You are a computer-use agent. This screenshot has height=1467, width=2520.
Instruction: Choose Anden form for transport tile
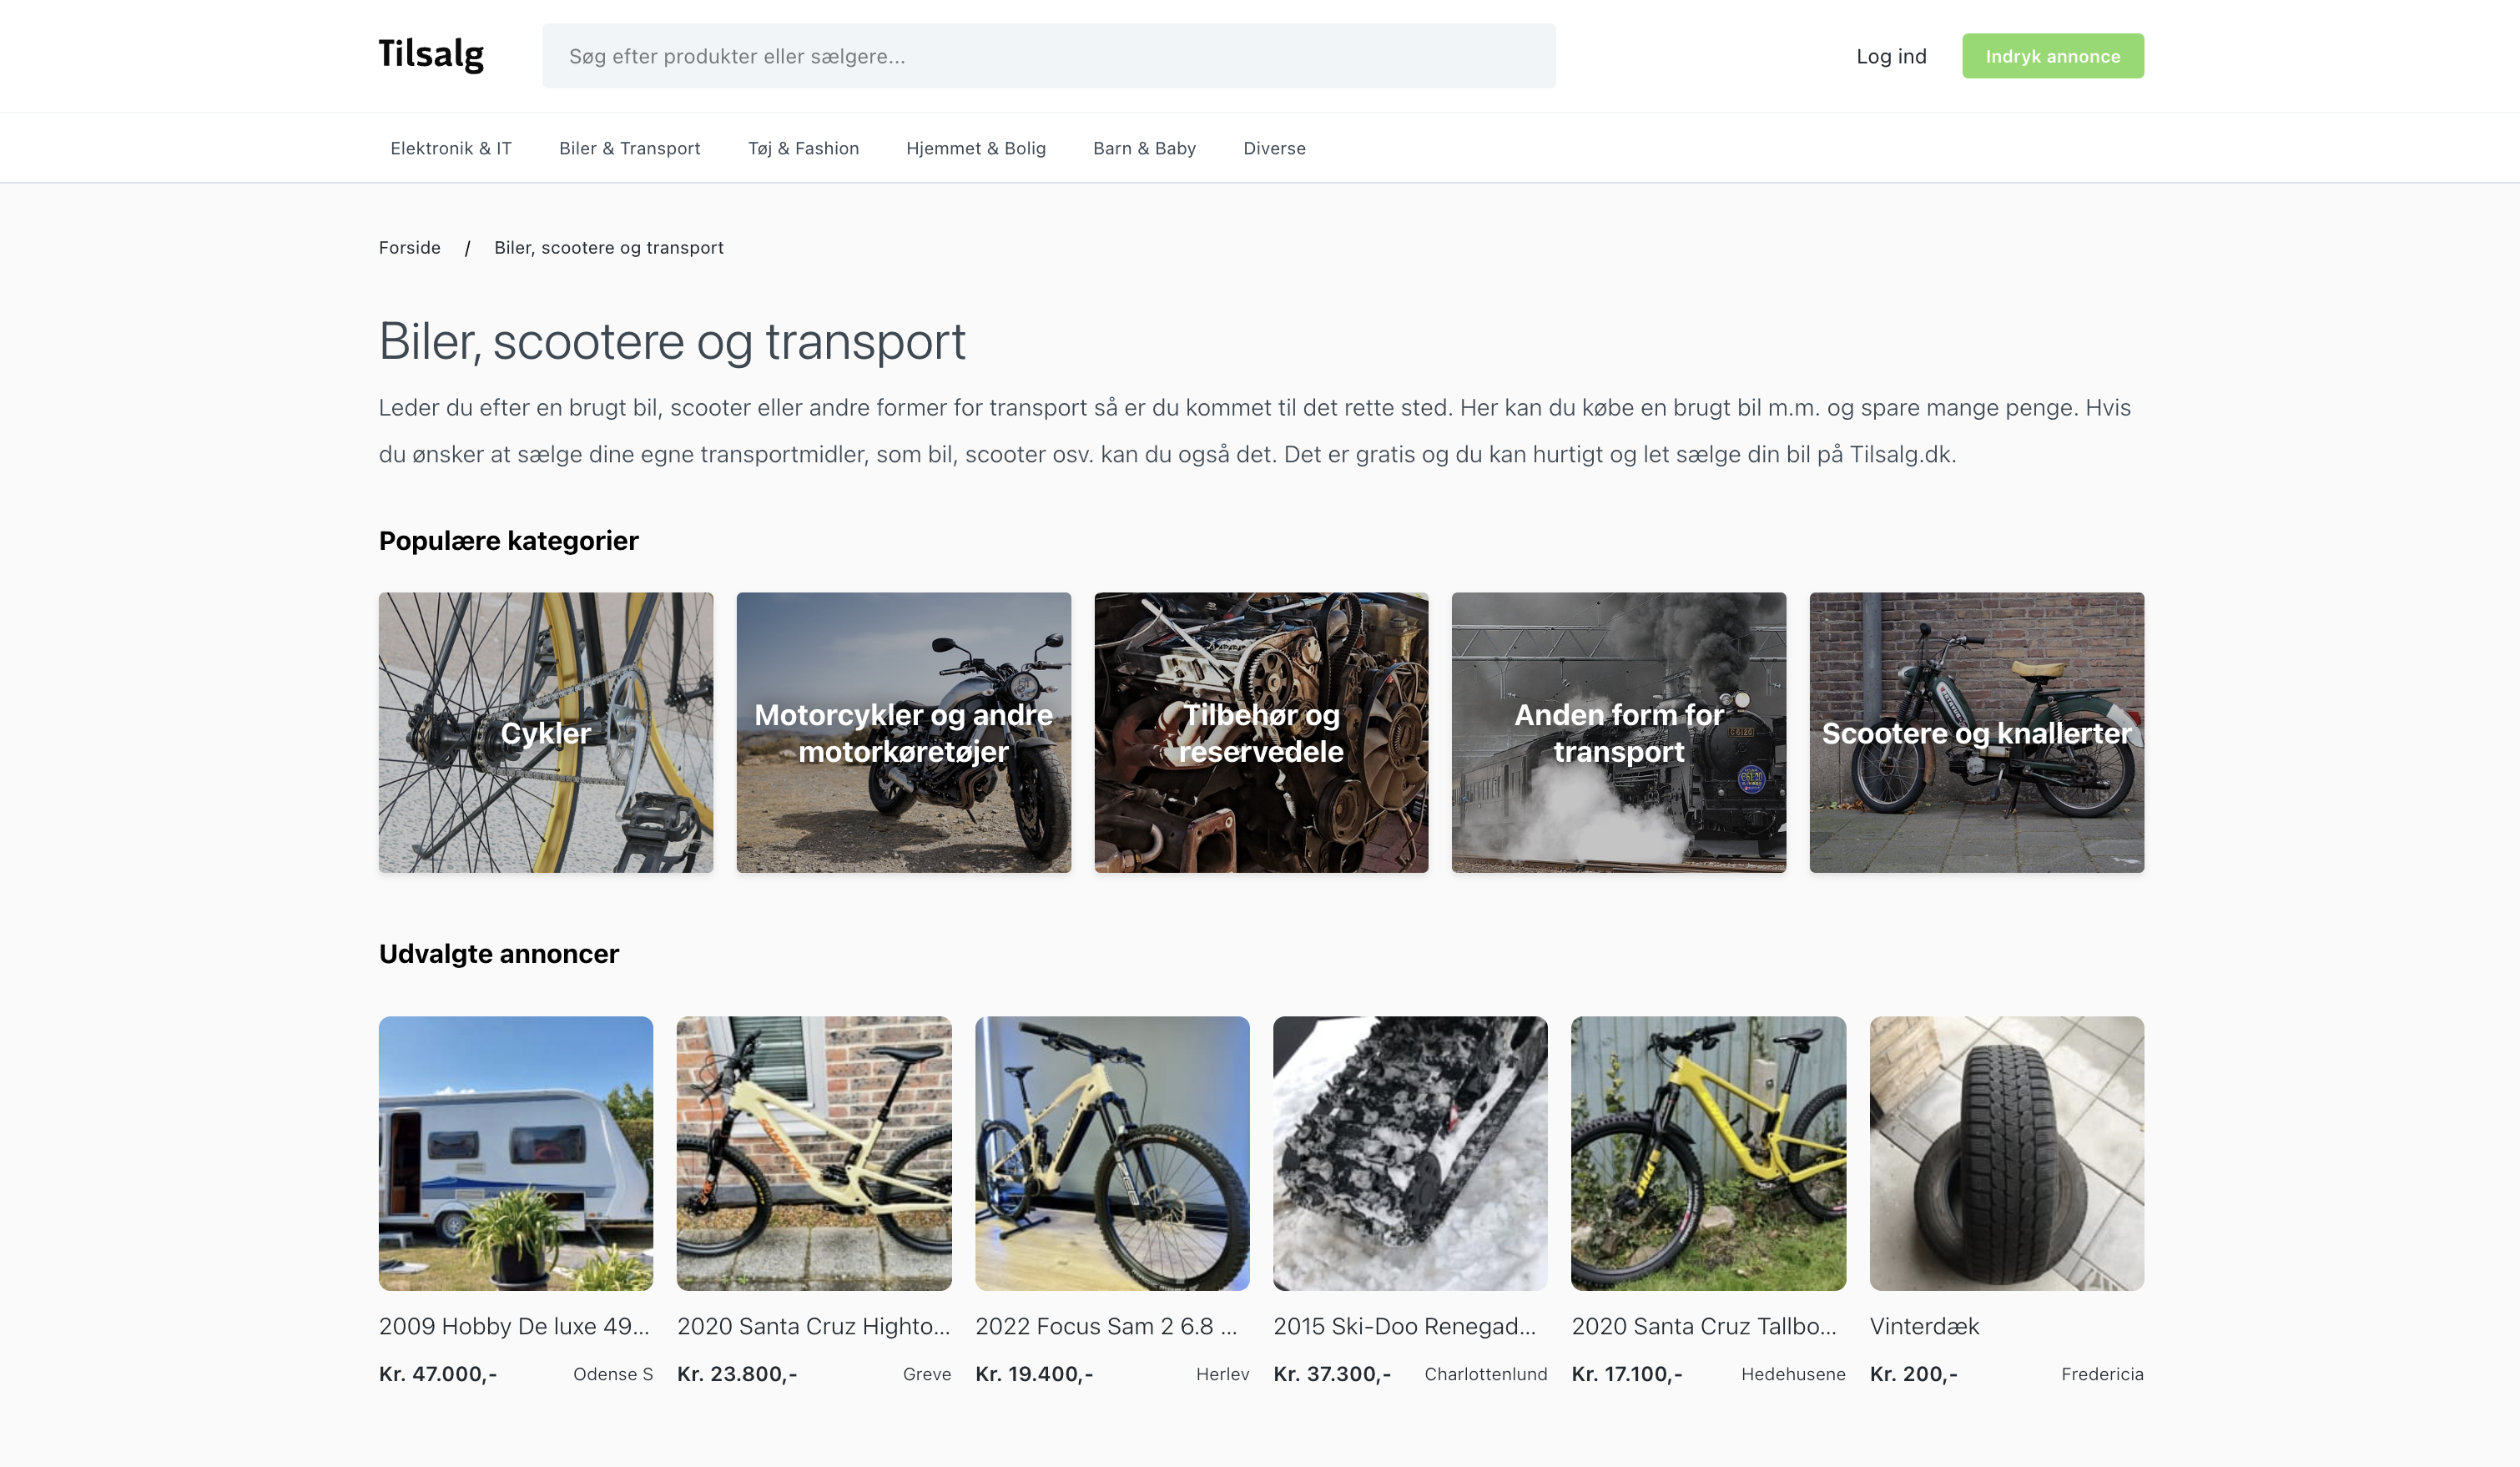1618,732
